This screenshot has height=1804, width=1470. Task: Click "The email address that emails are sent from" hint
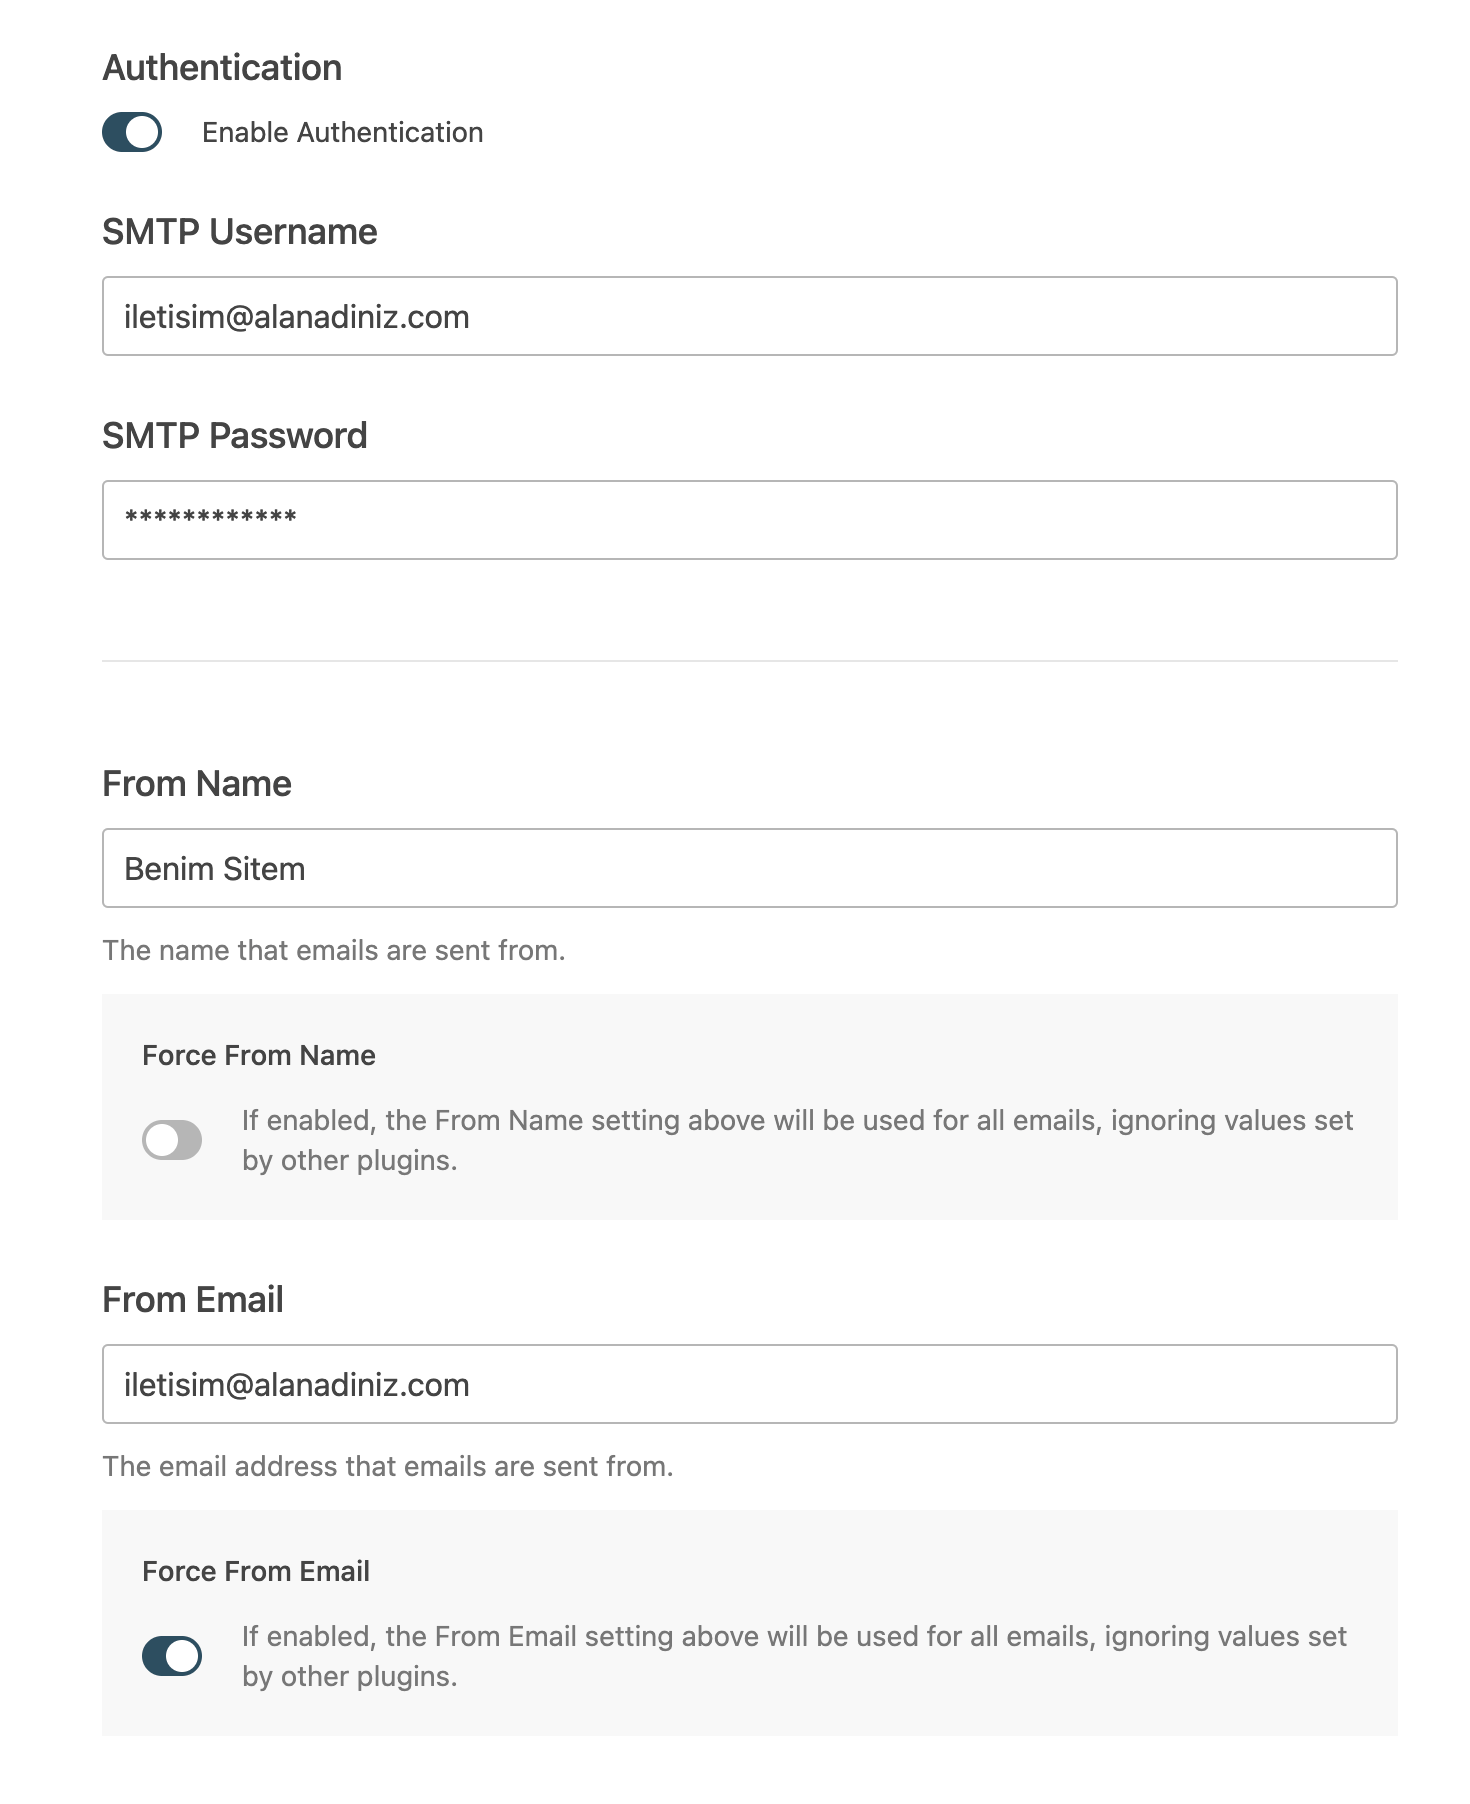[x=388, y=1466]
